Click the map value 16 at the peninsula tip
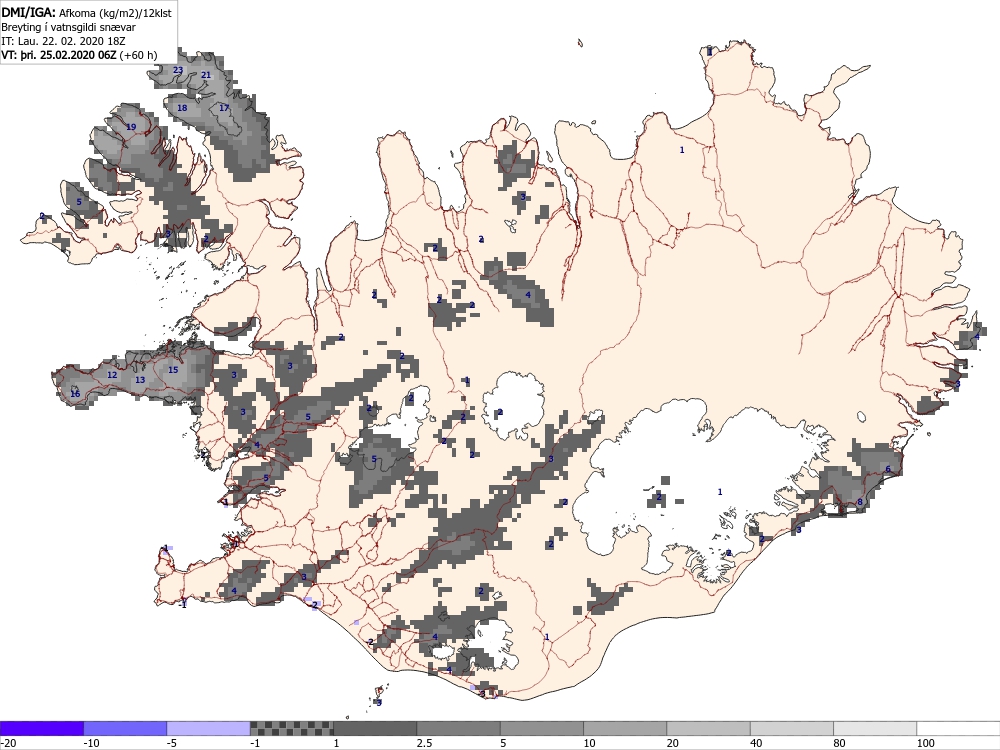Image resolution: width=1000 pixels, height=750 pixels. point(75,394)
